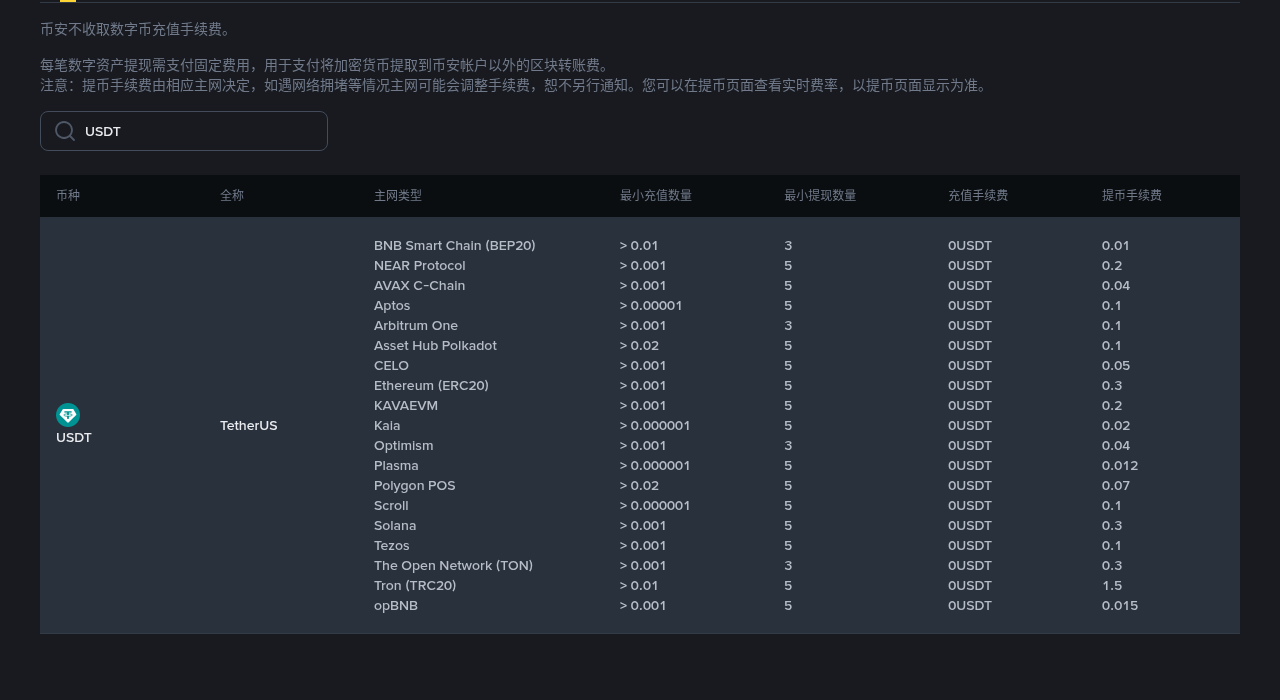Click Plasma withdrawal fee 0.012
This screenshot has width=1280, height=700.
coord(1120,466)
